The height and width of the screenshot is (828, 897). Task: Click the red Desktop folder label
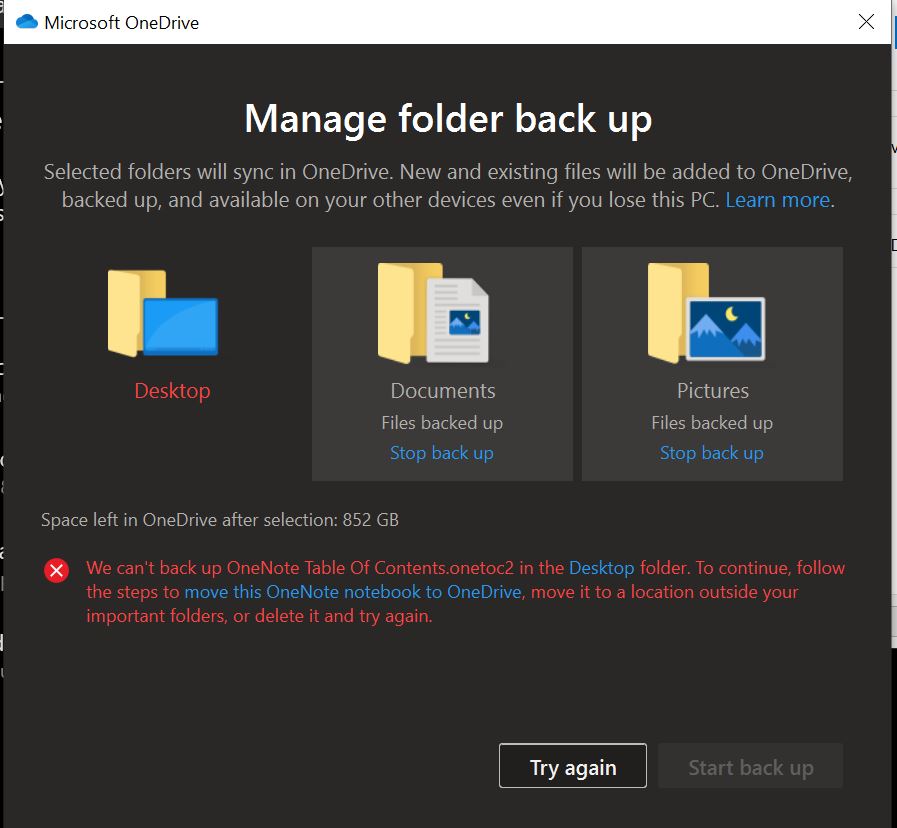[x=172, y=391]
